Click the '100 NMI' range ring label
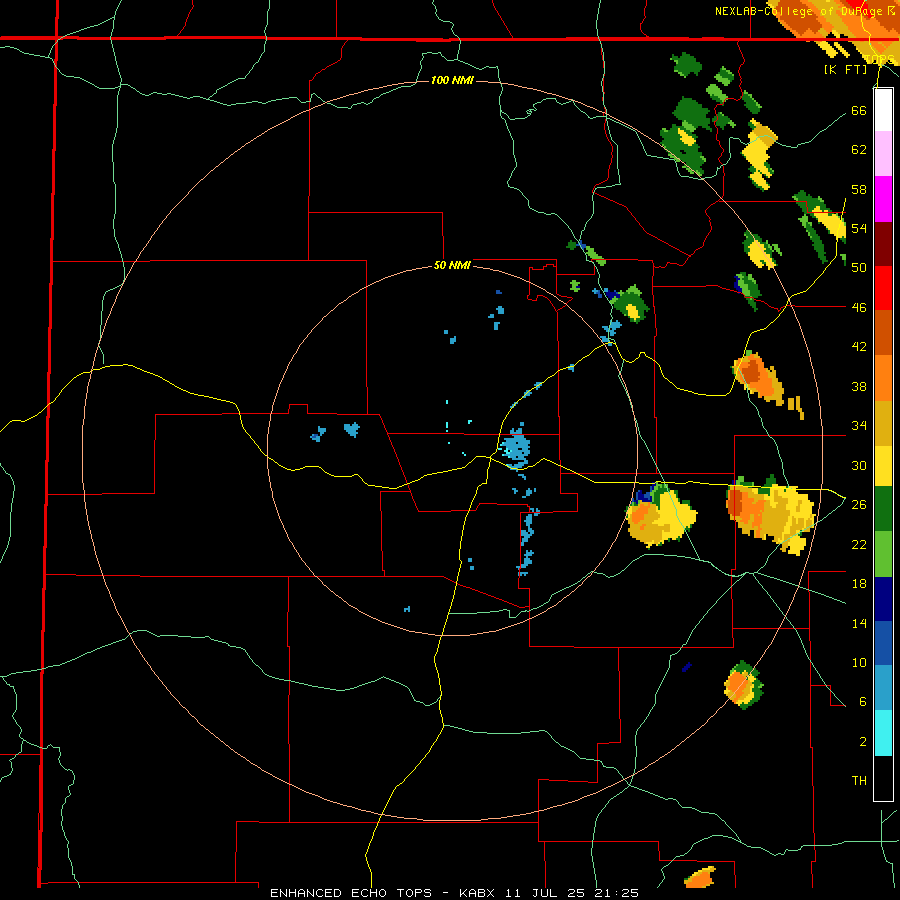 click(452, 80)
